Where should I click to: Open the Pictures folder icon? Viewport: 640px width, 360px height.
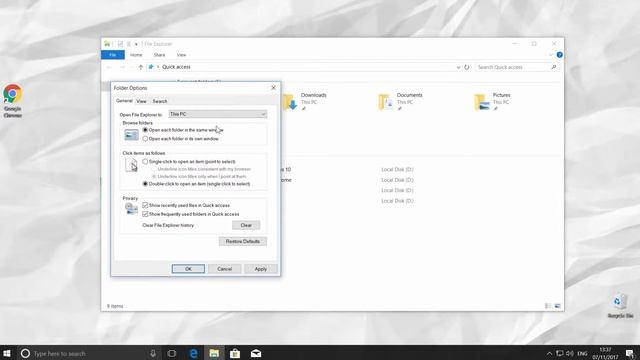click(482, 102)
